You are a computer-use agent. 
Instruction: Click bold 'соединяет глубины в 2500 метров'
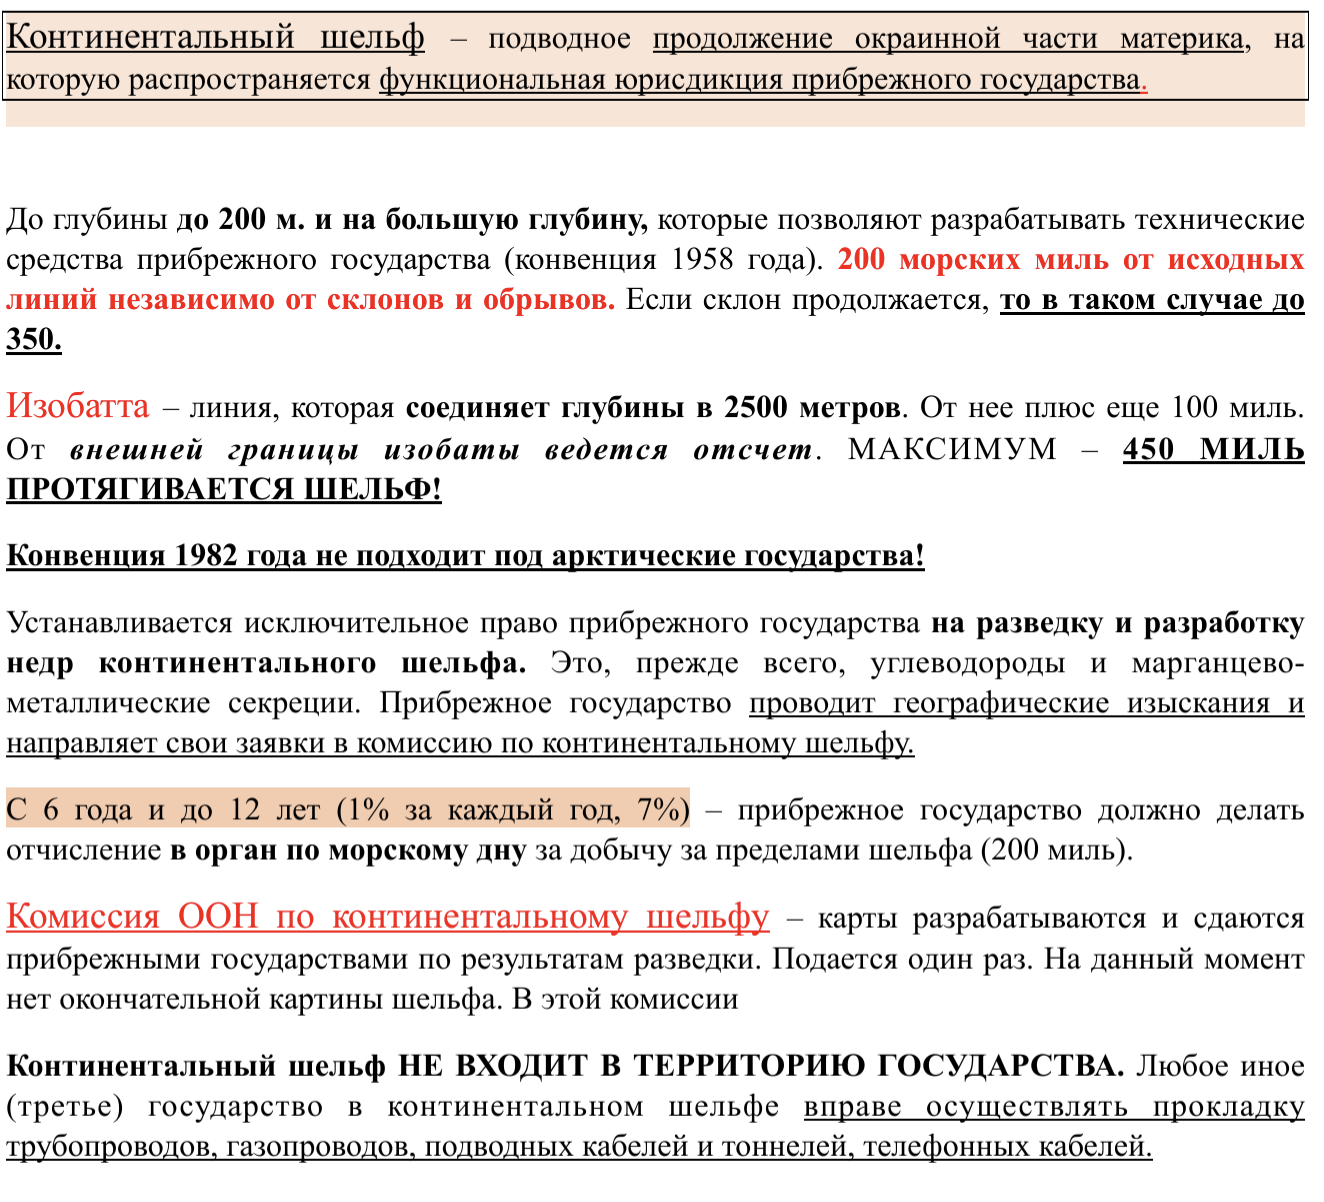[x=654, y=407]
